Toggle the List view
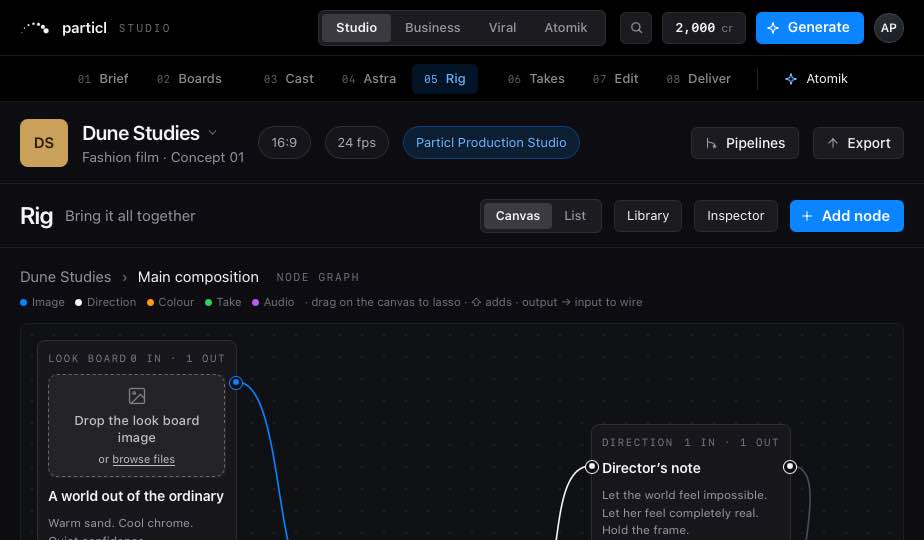Image resolution: width=924 pixels, height=540 pixels. pos(575,216)
